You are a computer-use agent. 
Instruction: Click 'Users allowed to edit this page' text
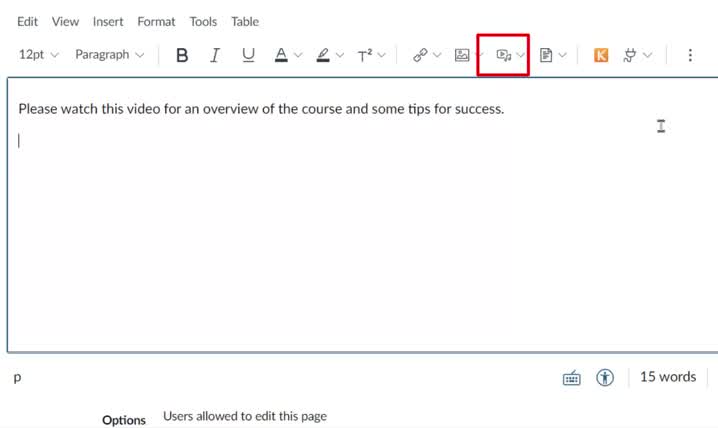[245, 416]
